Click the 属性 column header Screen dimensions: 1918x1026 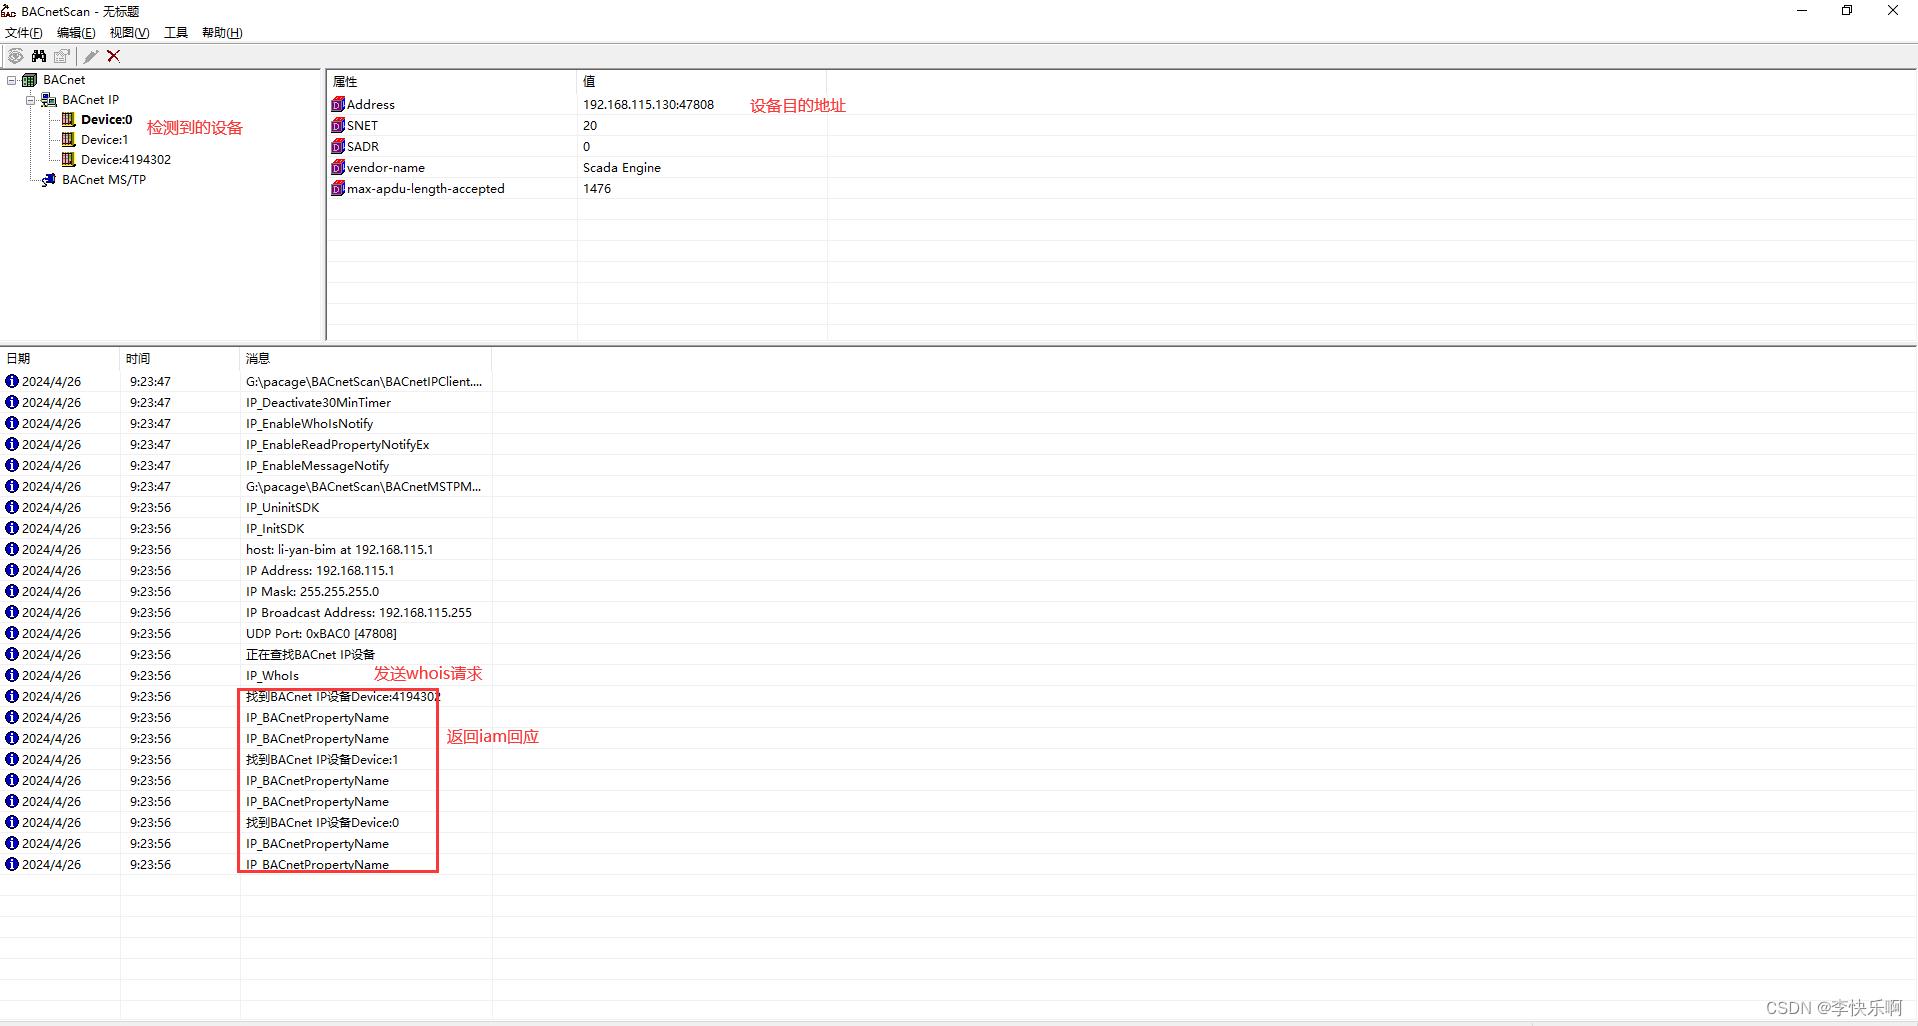coord(452,82)
